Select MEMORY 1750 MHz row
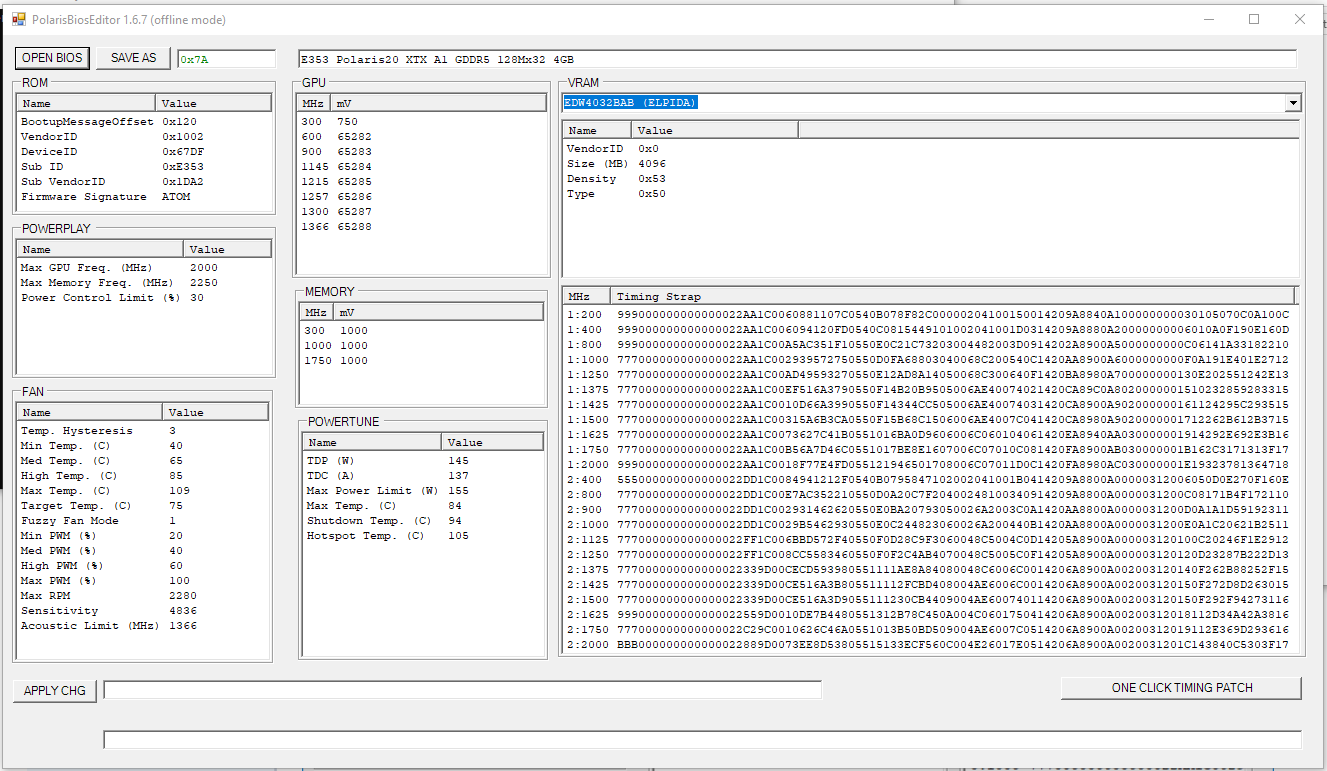This screenshot has height=771, width=1327. tap(423, 361)
